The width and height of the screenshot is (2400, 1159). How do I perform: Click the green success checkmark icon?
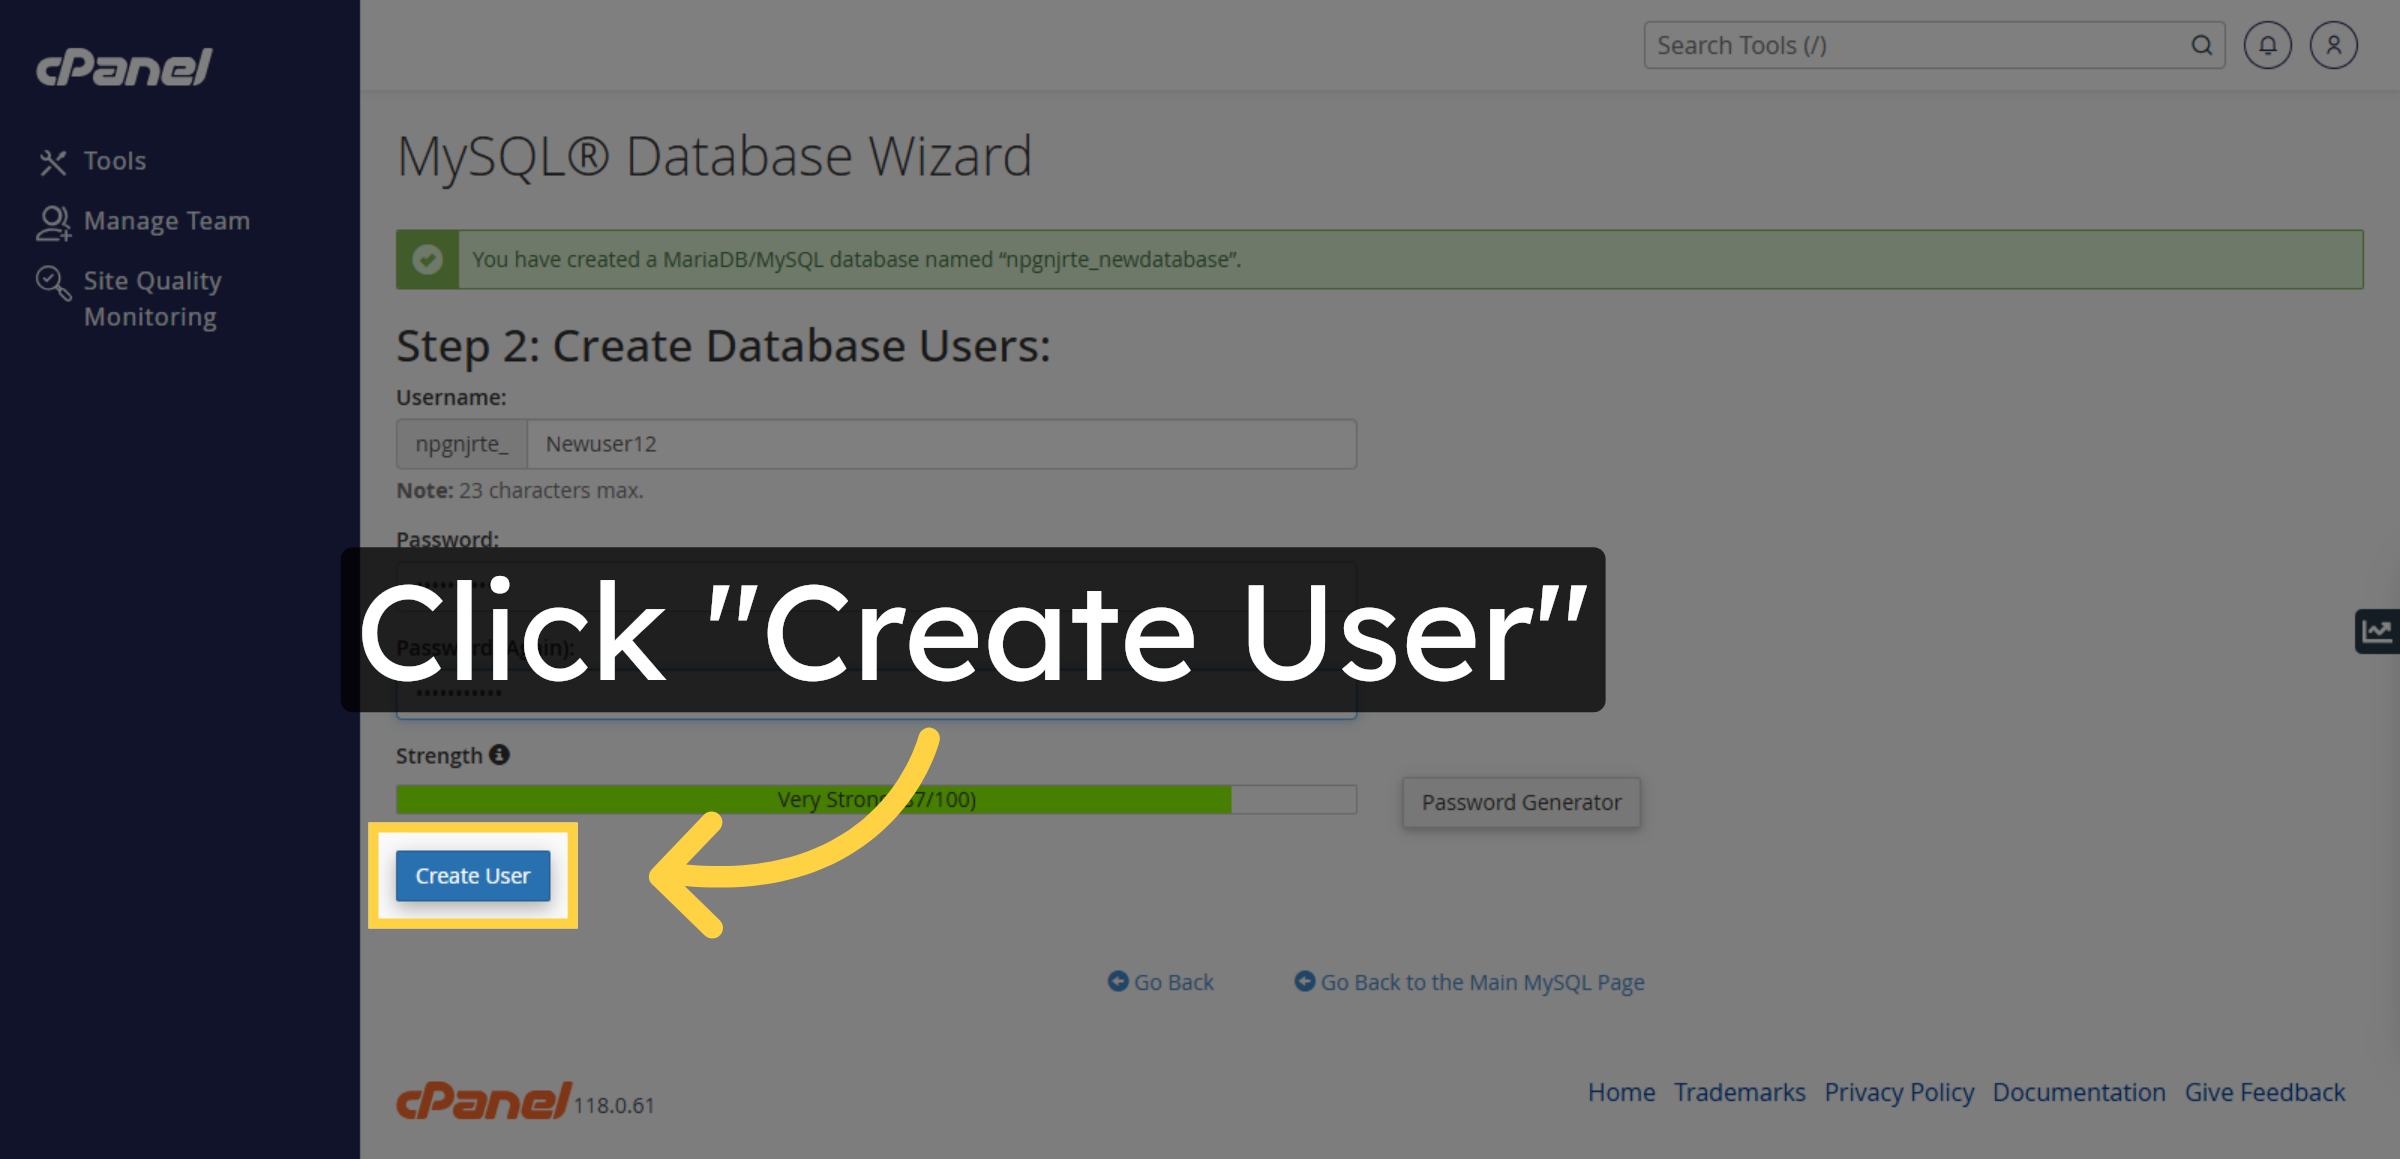(428, 259)
